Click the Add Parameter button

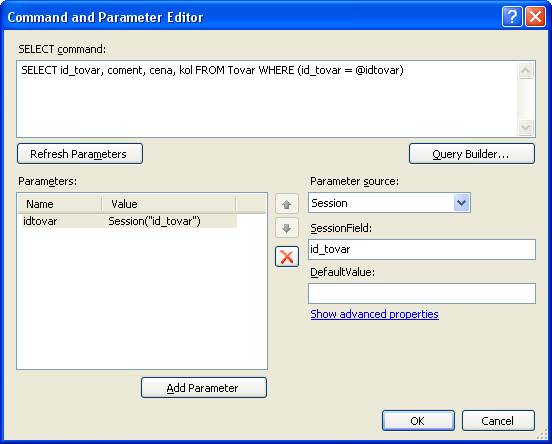204,388
